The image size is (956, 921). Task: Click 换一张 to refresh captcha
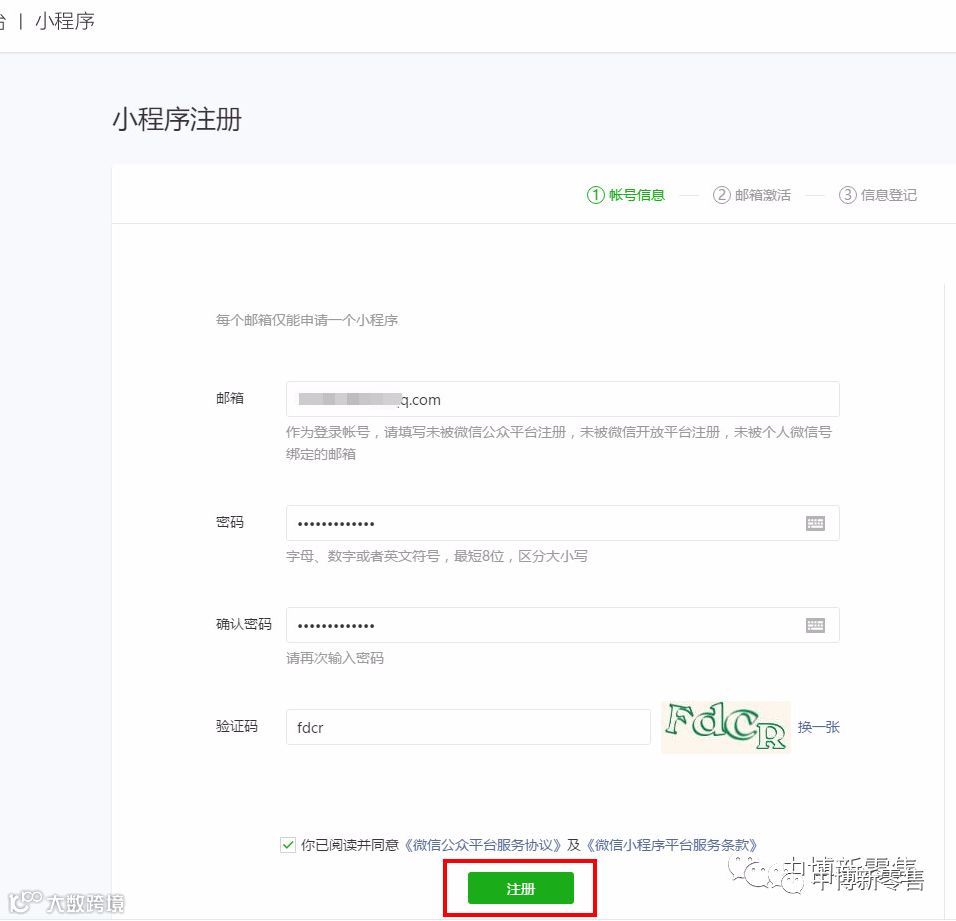coord(818,727)
